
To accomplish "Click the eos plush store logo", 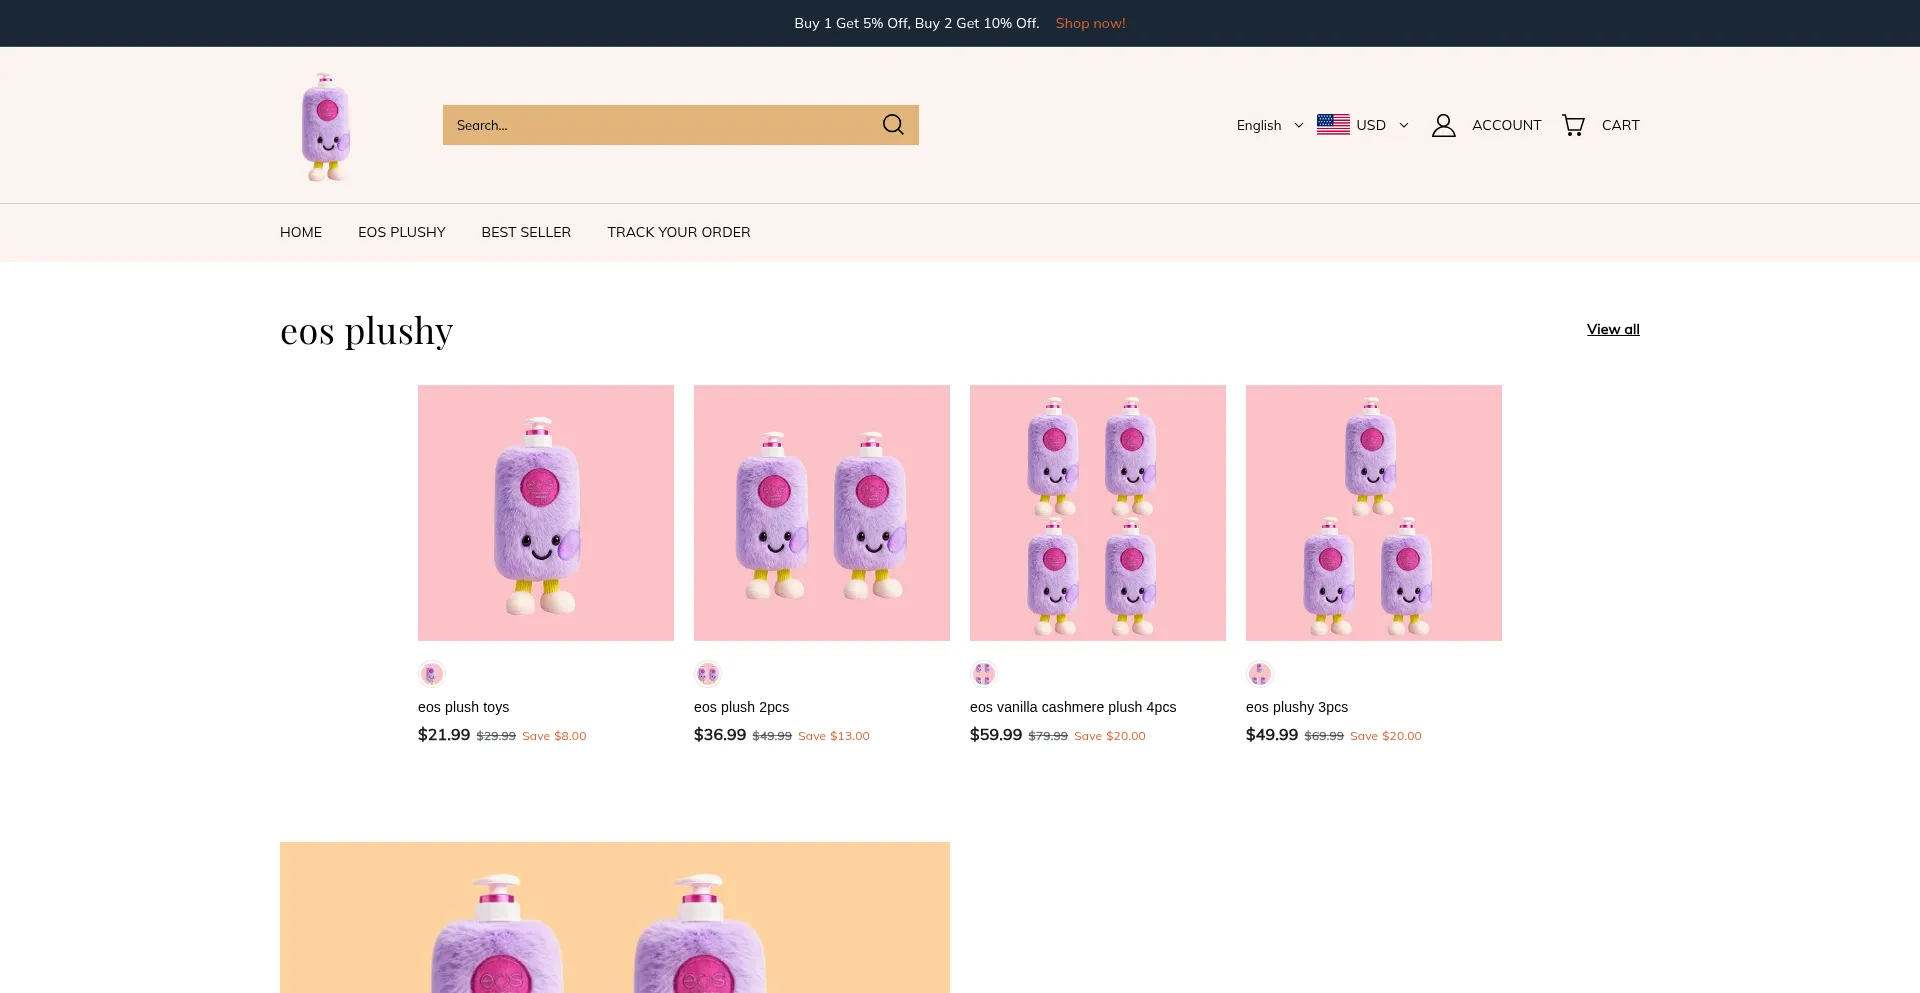I will tap(326, 126).
